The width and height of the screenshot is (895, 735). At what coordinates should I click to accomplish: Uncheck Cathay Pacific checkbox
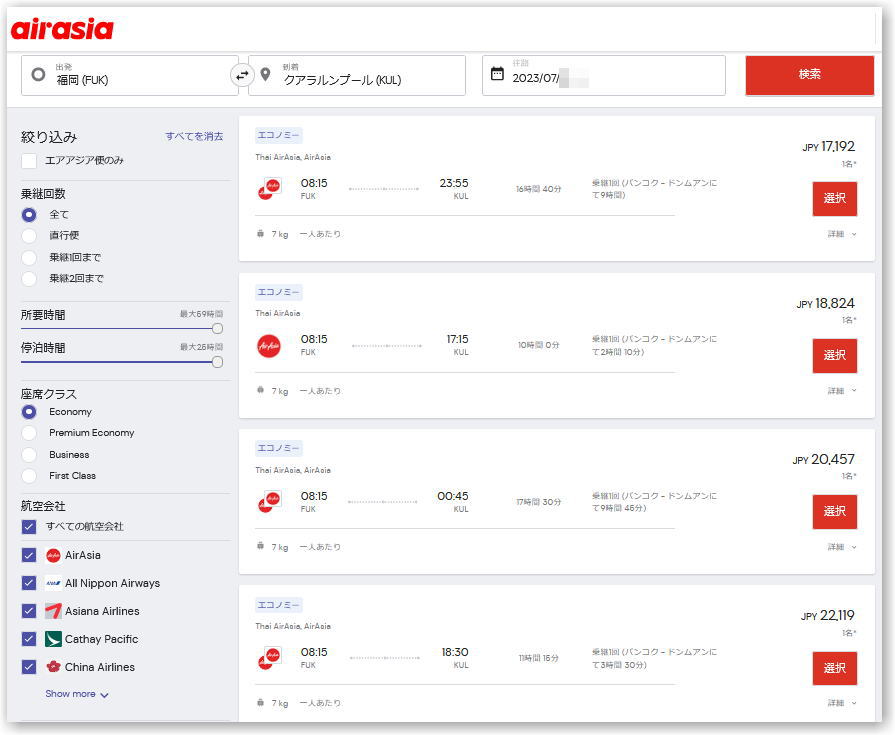[x=29, y=639]
